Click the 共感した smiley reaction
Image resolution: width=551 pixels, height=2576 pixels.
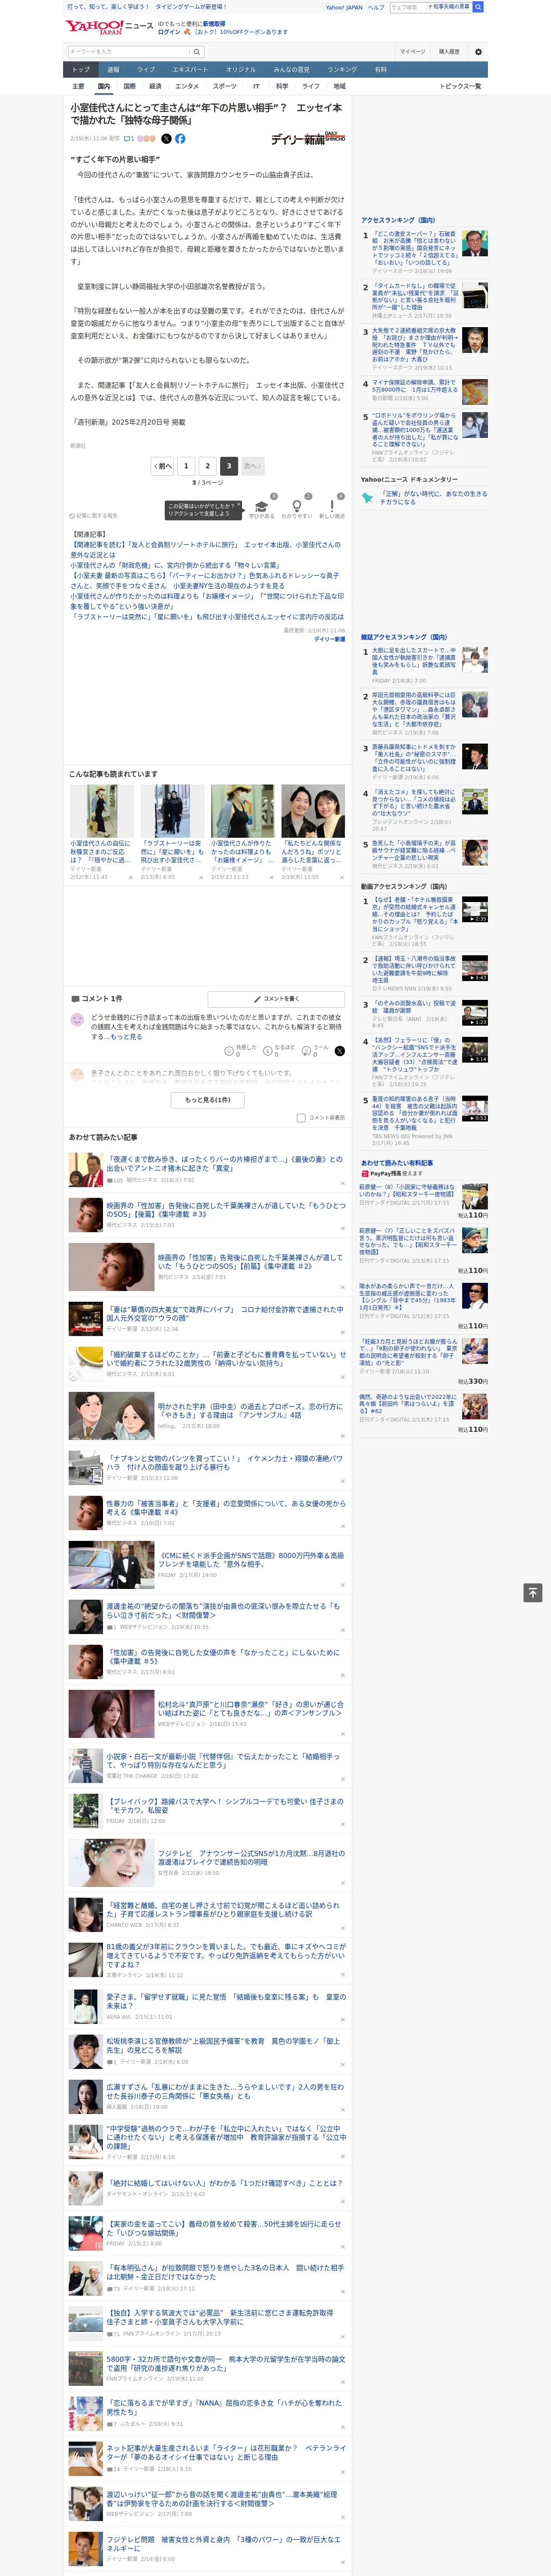[230, 1050]
